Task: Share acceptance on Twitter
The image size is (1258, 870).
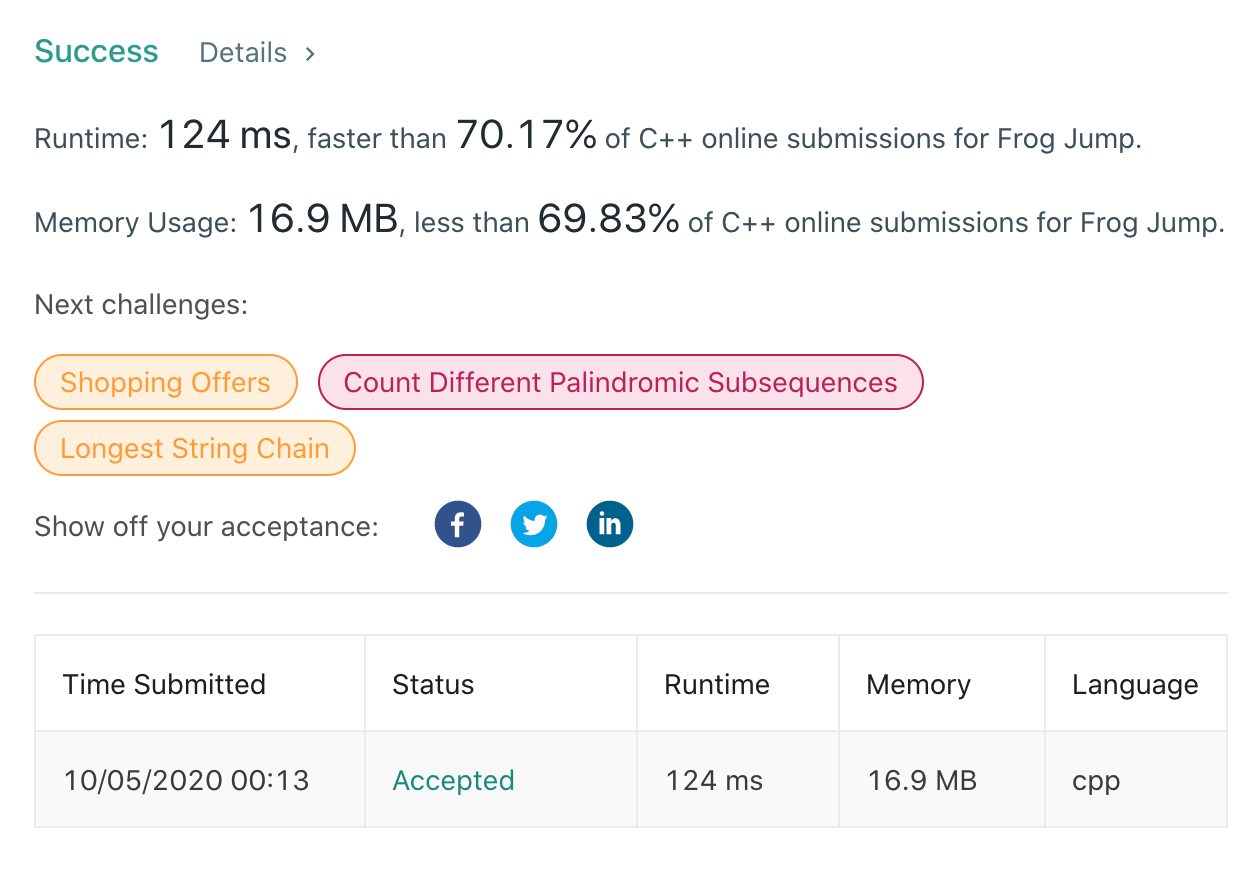Action: click(533, 523)
